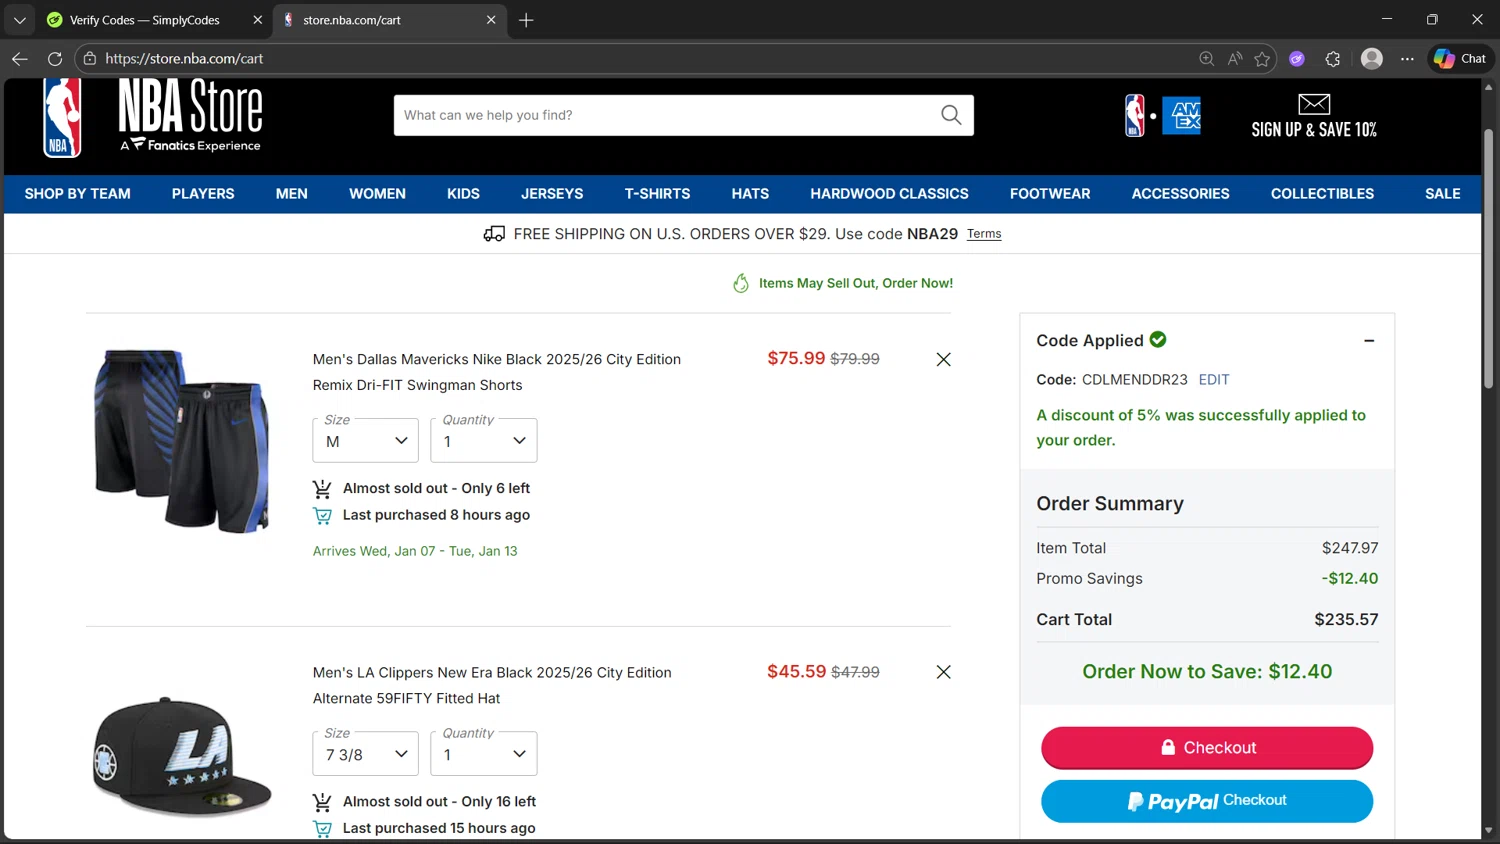1500x844 pixels.
Task: Open the Size dropdown for Mavericks shorts
Action: tap(365, 440)
